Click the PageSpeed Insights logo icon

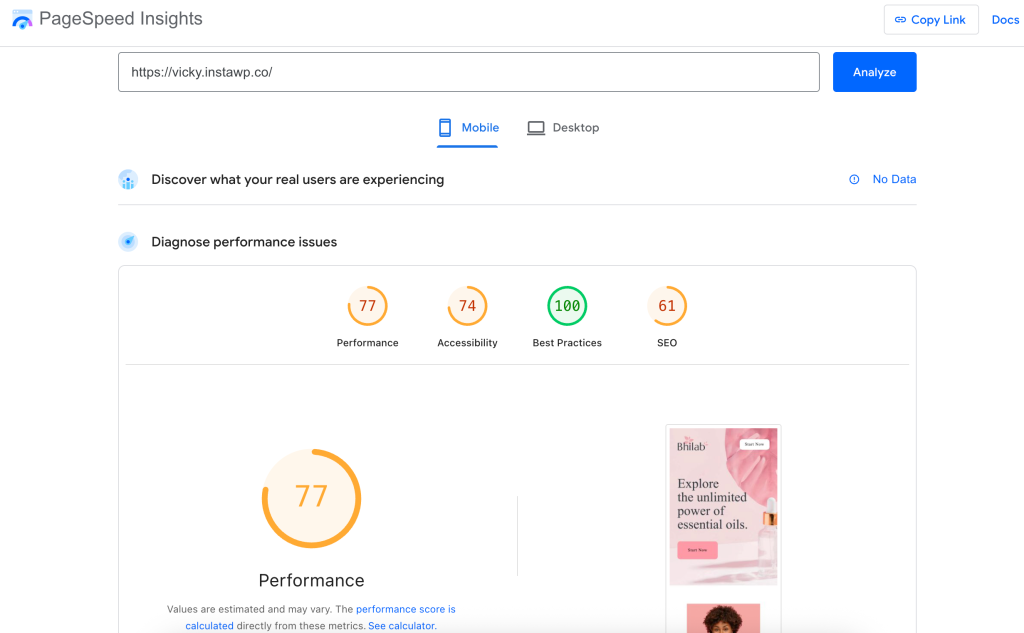click(x=22, y=18)
